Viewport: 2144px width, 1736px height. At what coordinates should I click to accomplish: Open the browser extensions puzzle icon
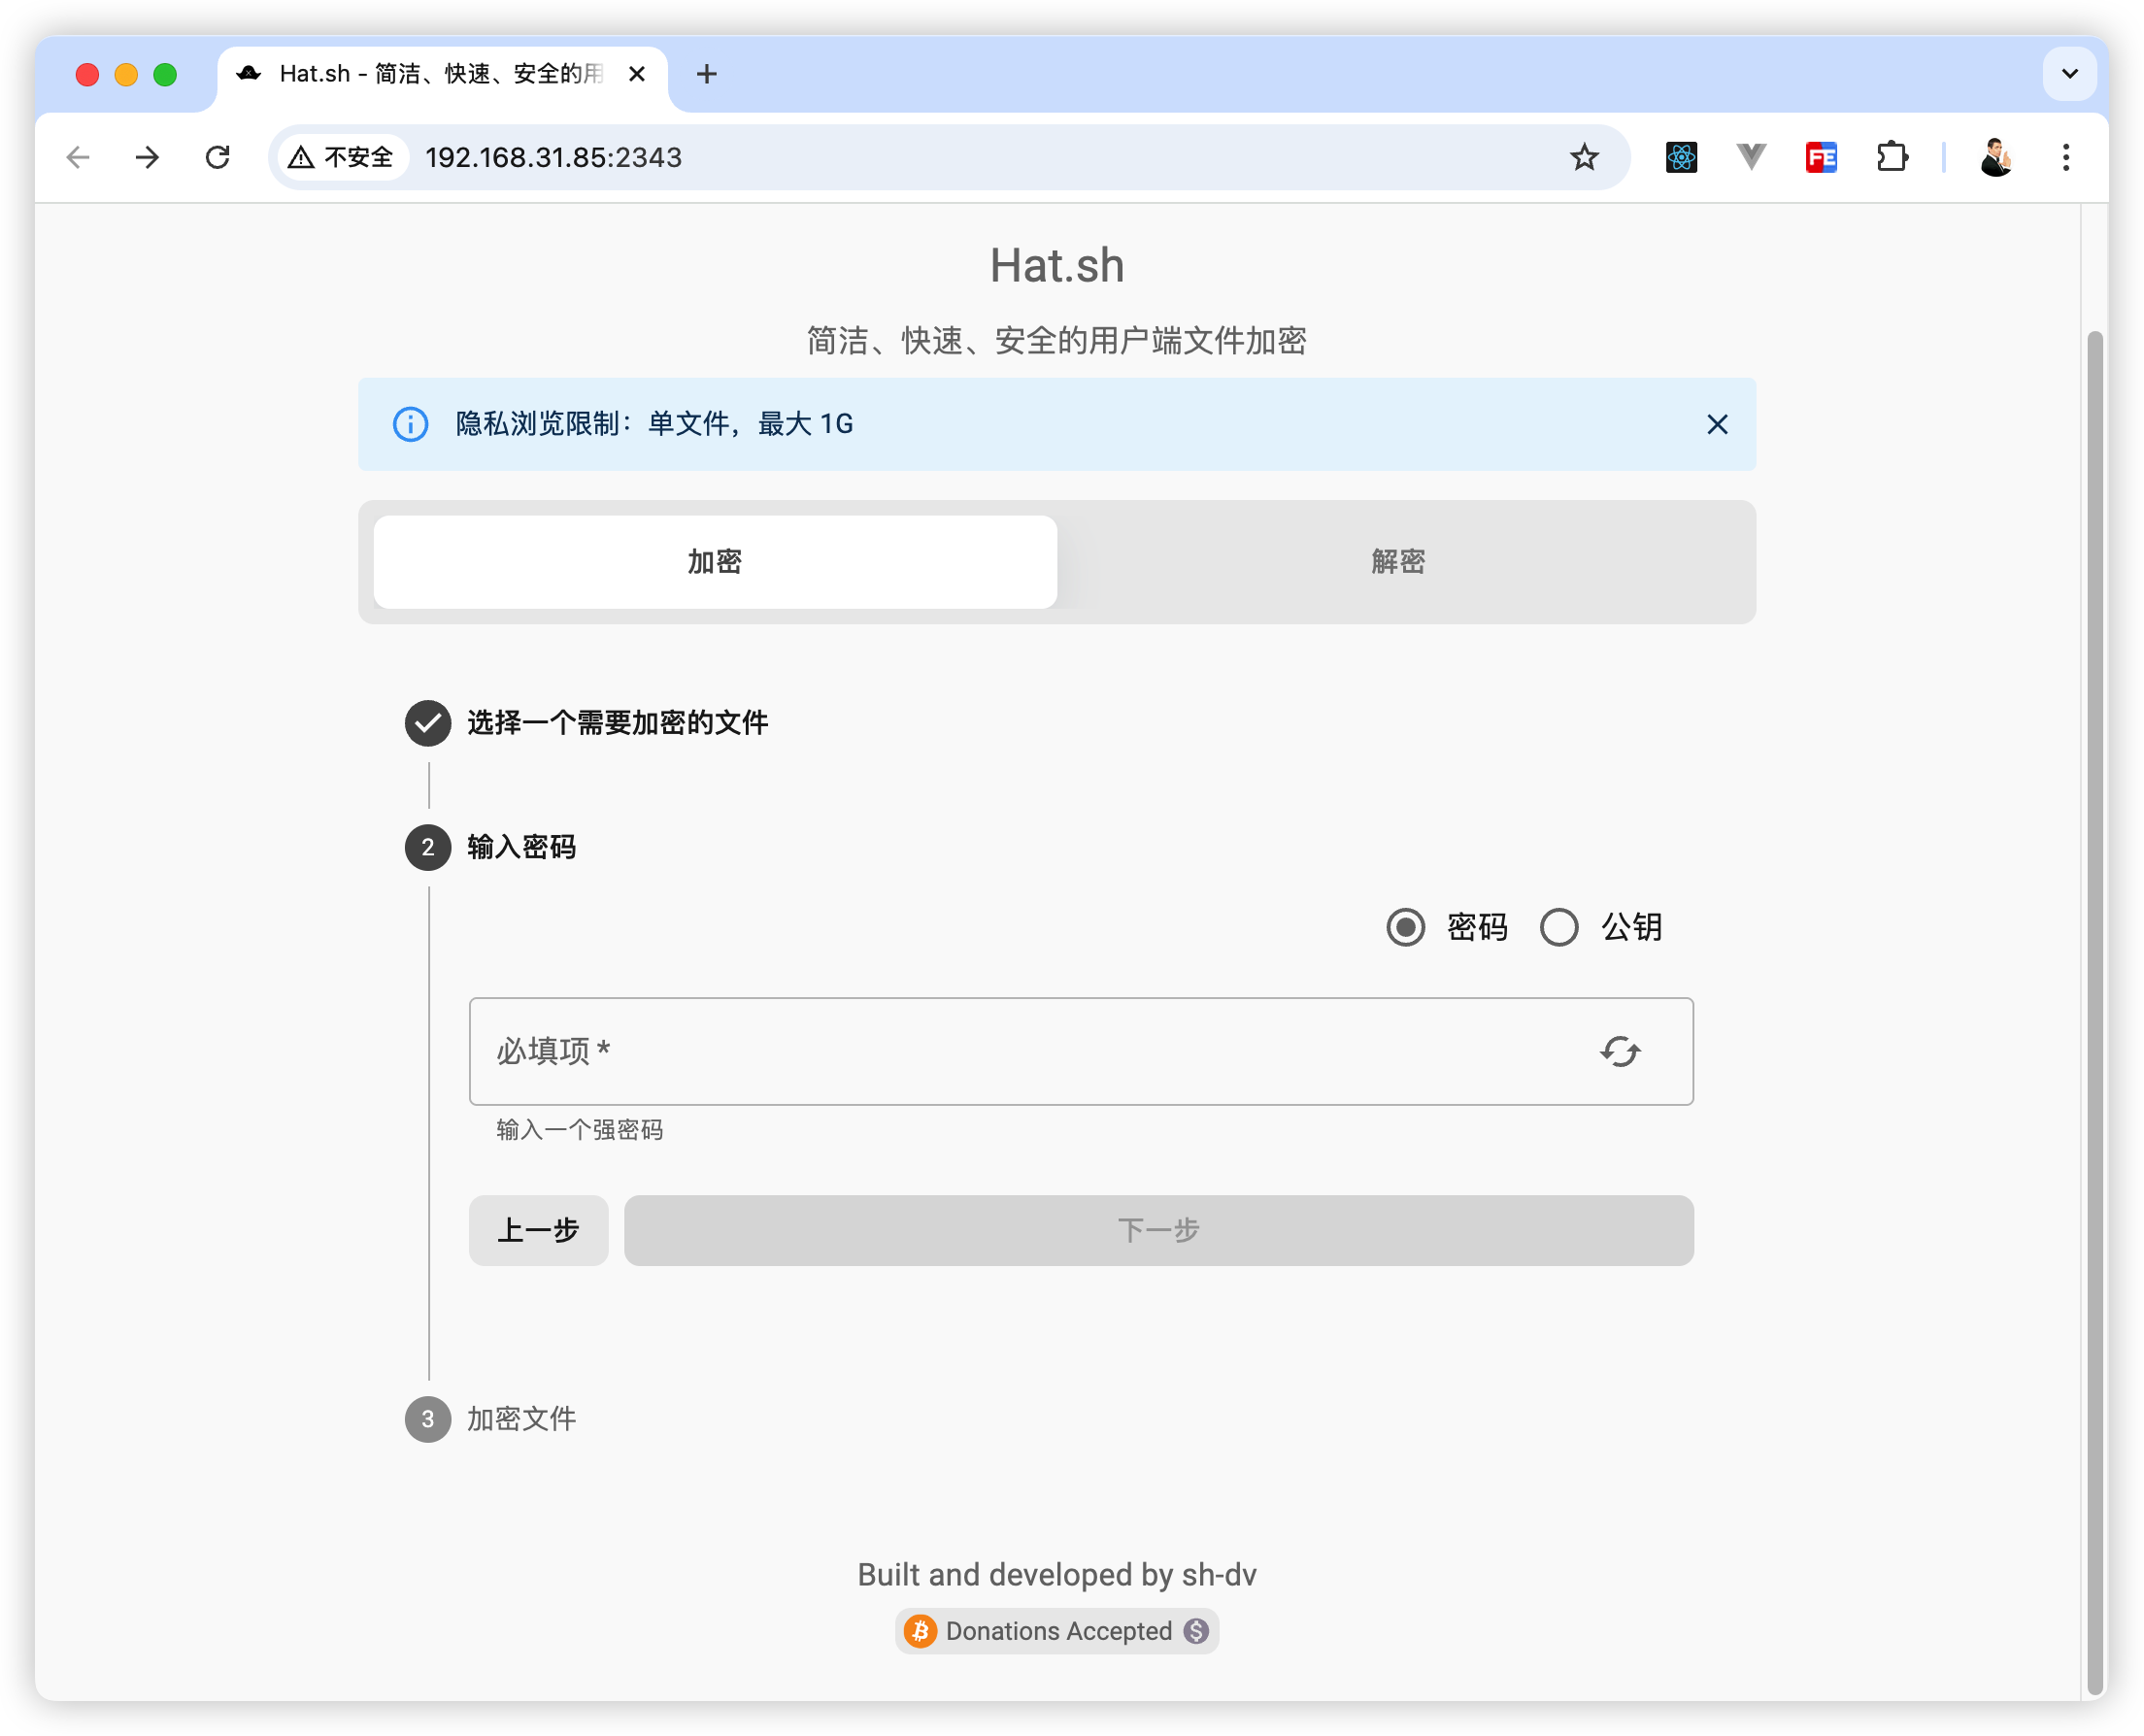1891,157
